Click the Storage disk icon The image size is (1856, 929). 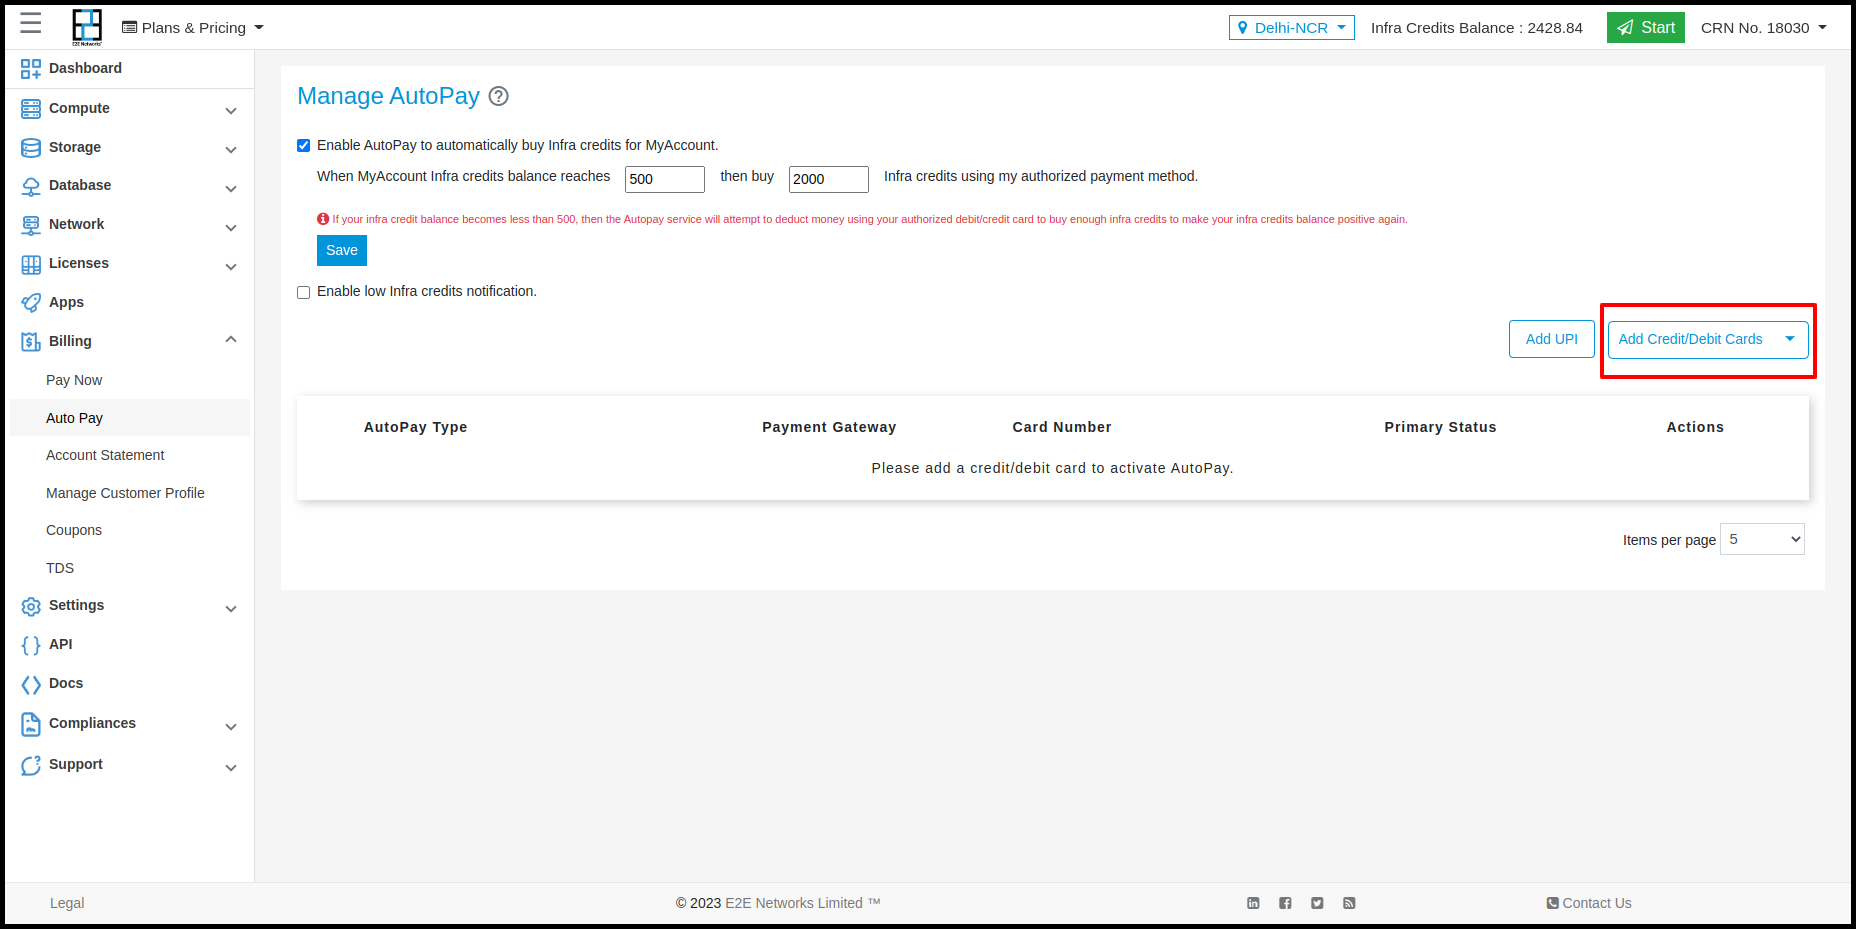31,148
